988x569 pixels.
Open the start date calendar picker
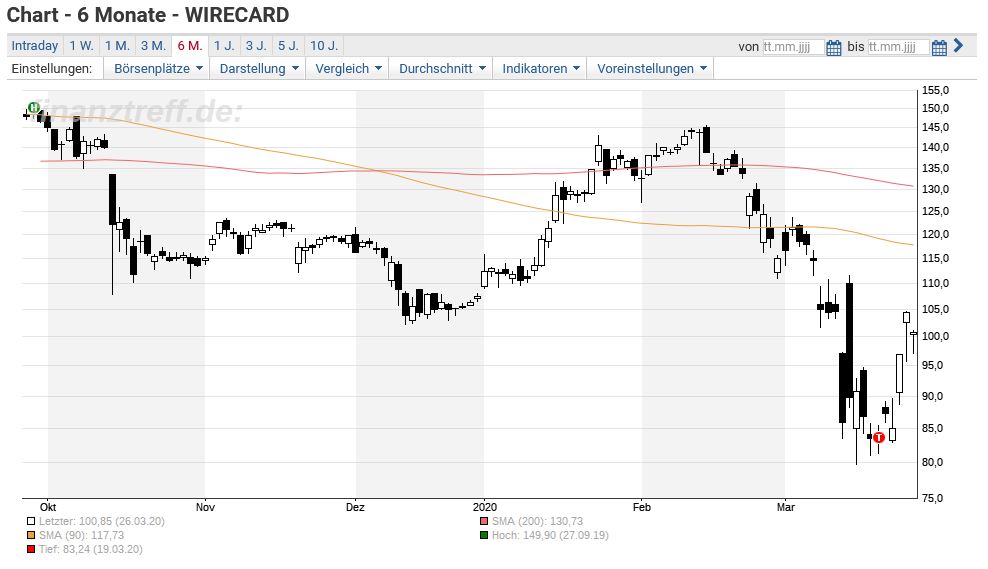[x=833, y=47]
